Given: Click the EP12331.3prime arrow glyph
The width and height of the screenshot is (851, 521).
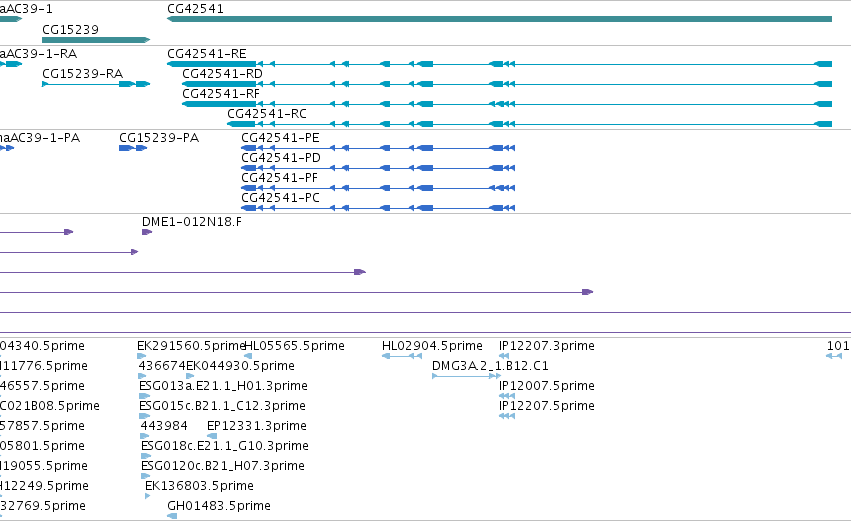Looking at the screenshot, I should (x=212, y=436).
